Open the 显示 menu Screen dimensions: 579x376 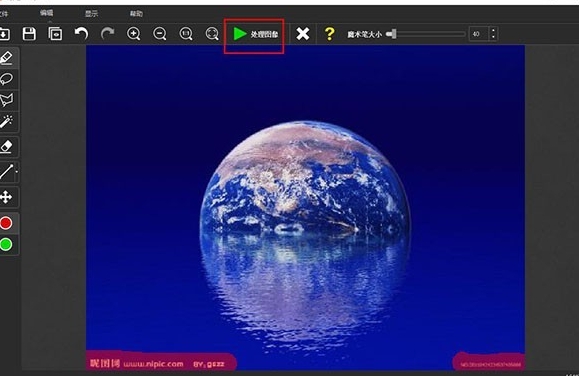[92, 14]
